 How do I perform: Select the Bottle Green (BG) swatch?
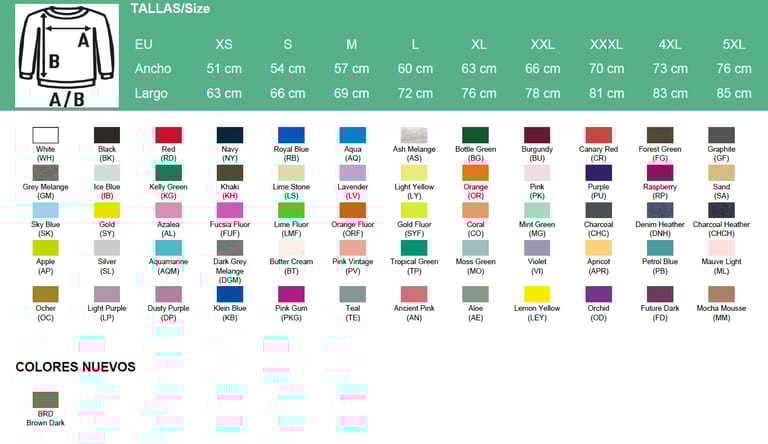(x=475, y=135)
